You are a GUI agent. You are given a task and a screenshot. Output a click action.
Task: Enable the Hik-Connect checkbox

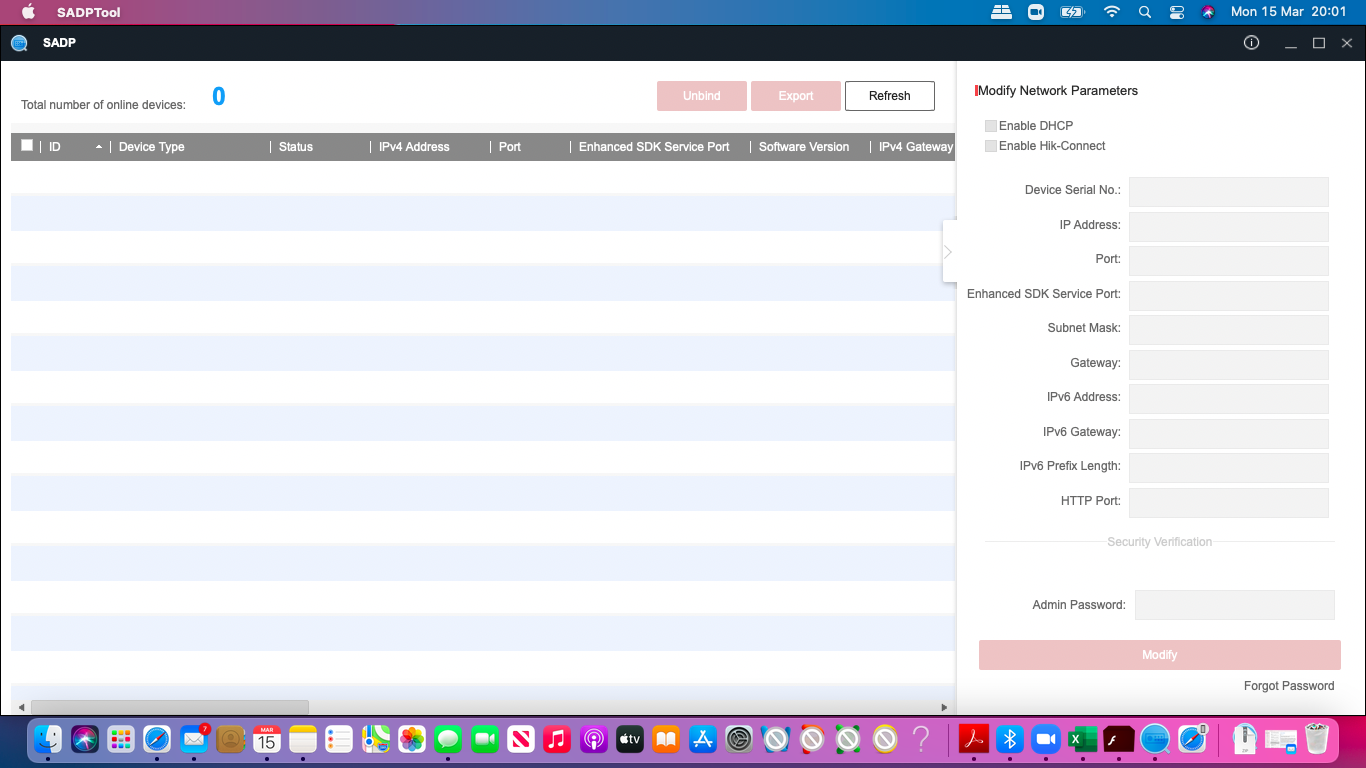991,145
